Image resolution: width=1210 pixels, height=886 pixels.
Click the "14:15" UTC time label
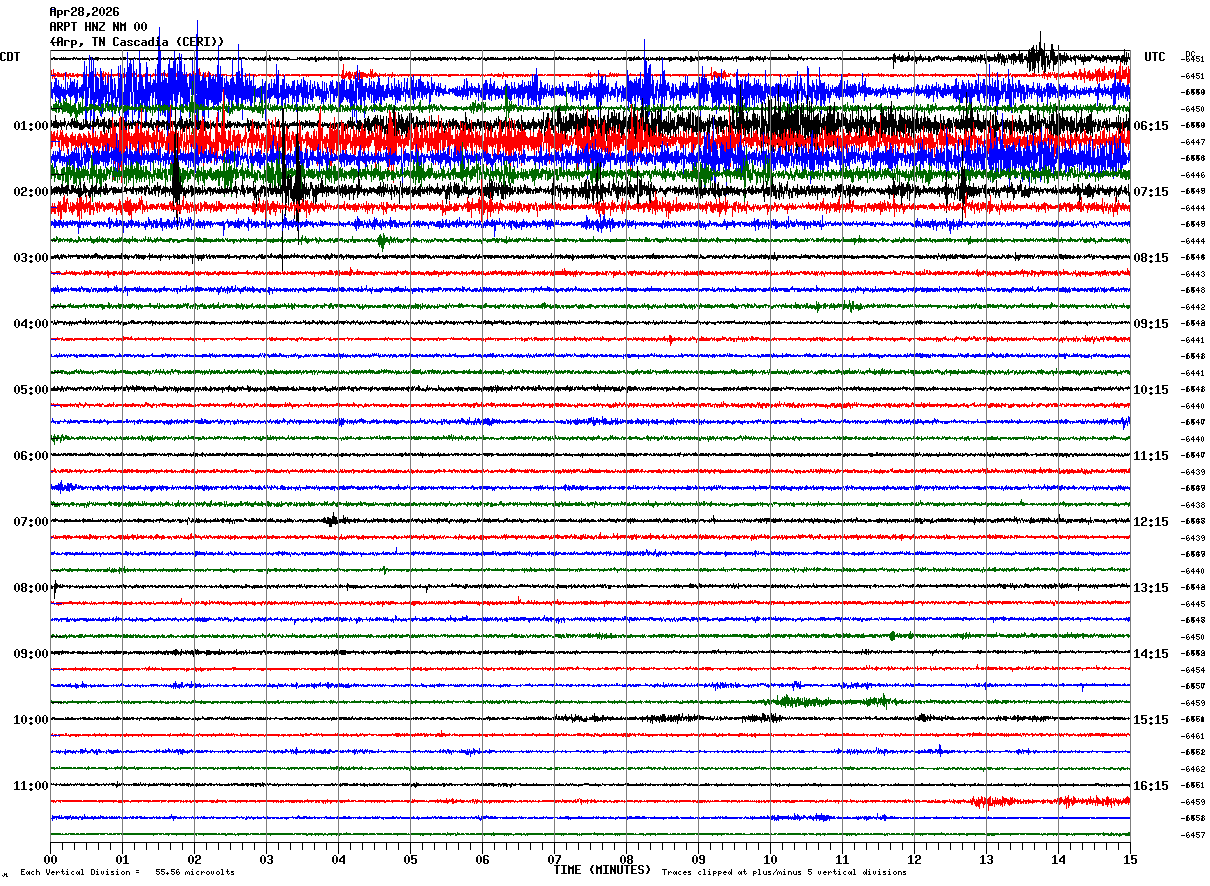[1151, 654]
